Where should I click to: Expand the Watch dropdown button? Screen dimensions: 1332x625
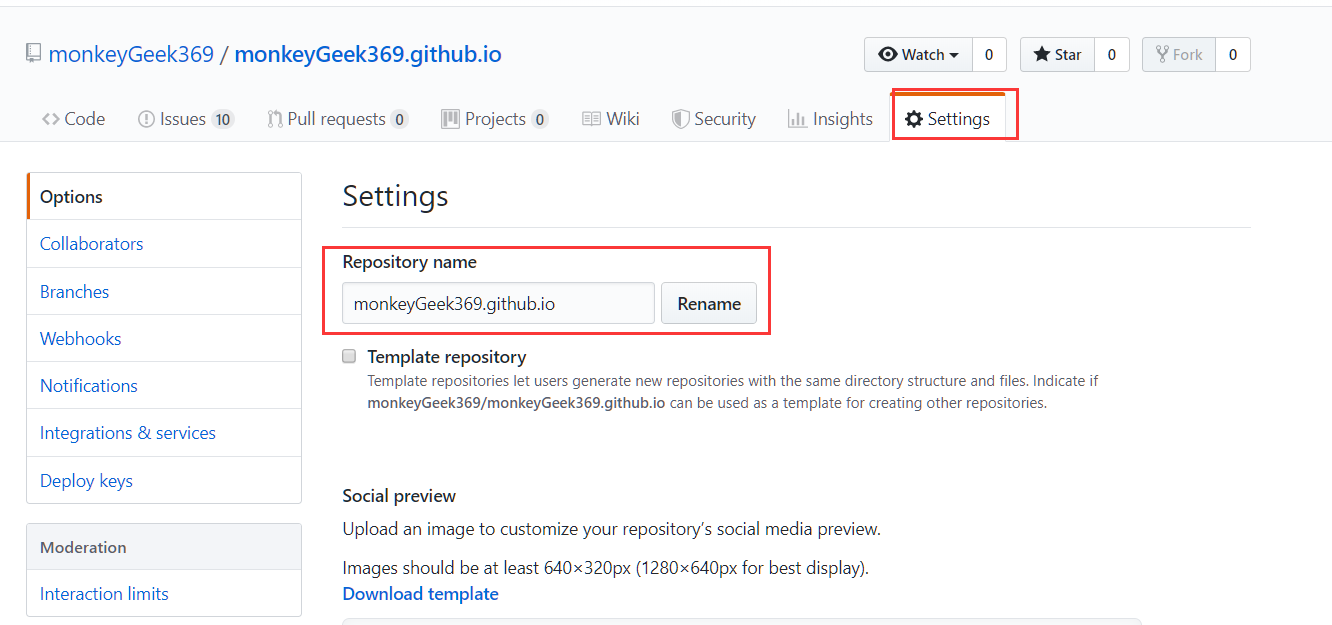click(918, 55)
